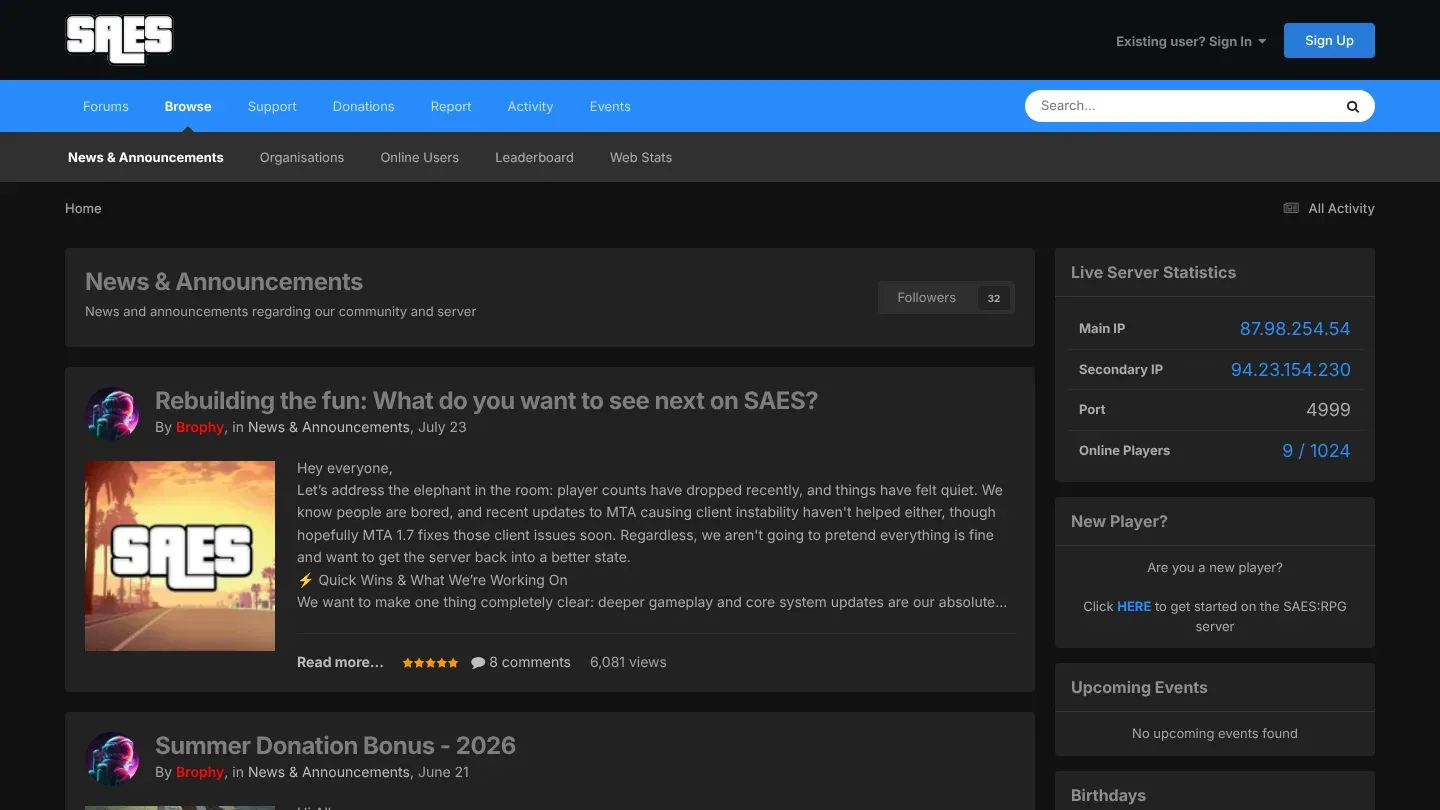The image size is (1440, 810).
Task: Open Brophy's avatar on Summer Donation Bonus post
Action: click(112, 759)
